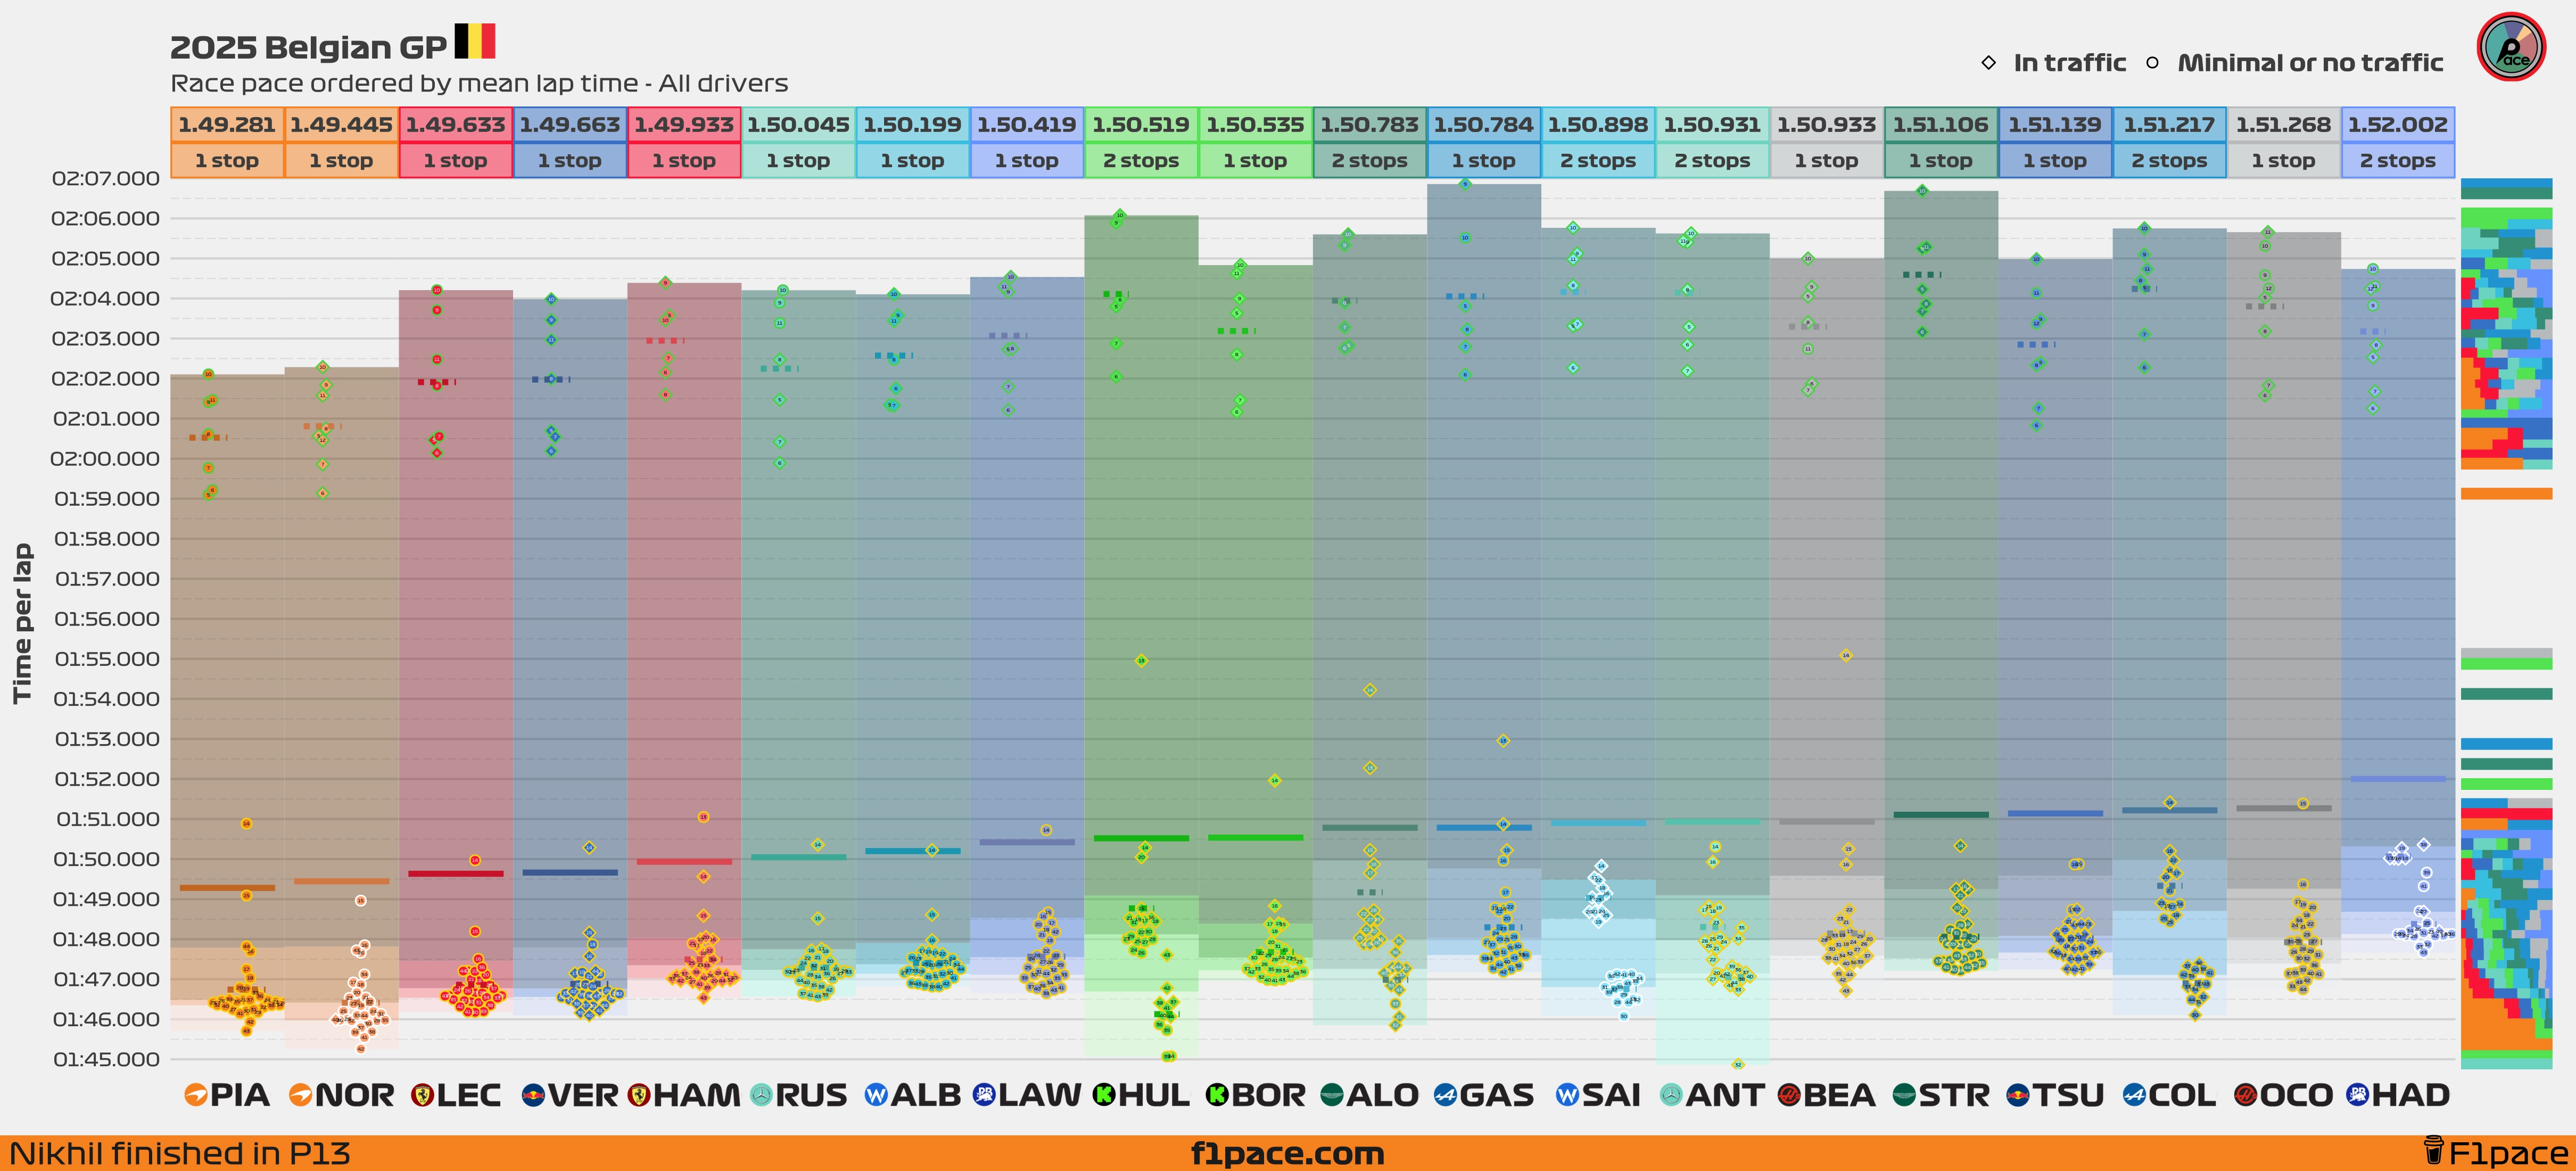Click the Ferrari logo beside LEC

[423, 1095]
